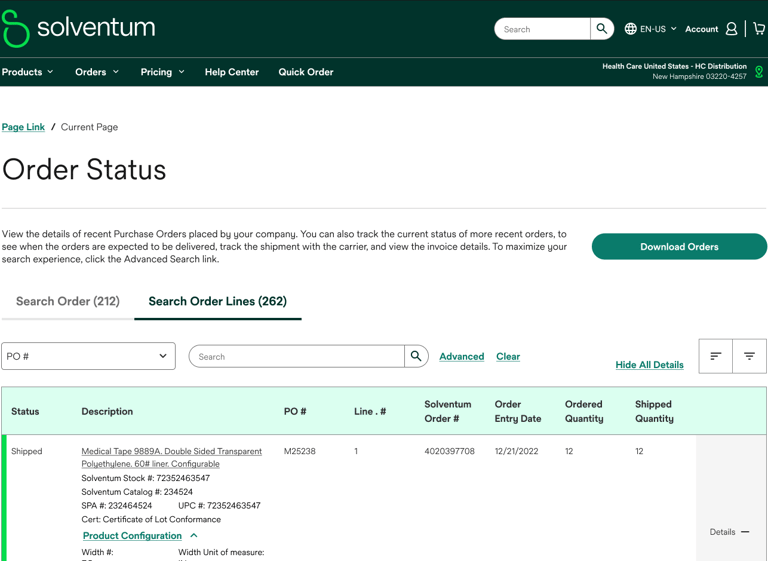Click Health Care United States - HC Distribution text
Screen dimensions: 768x561
point(674,66)
